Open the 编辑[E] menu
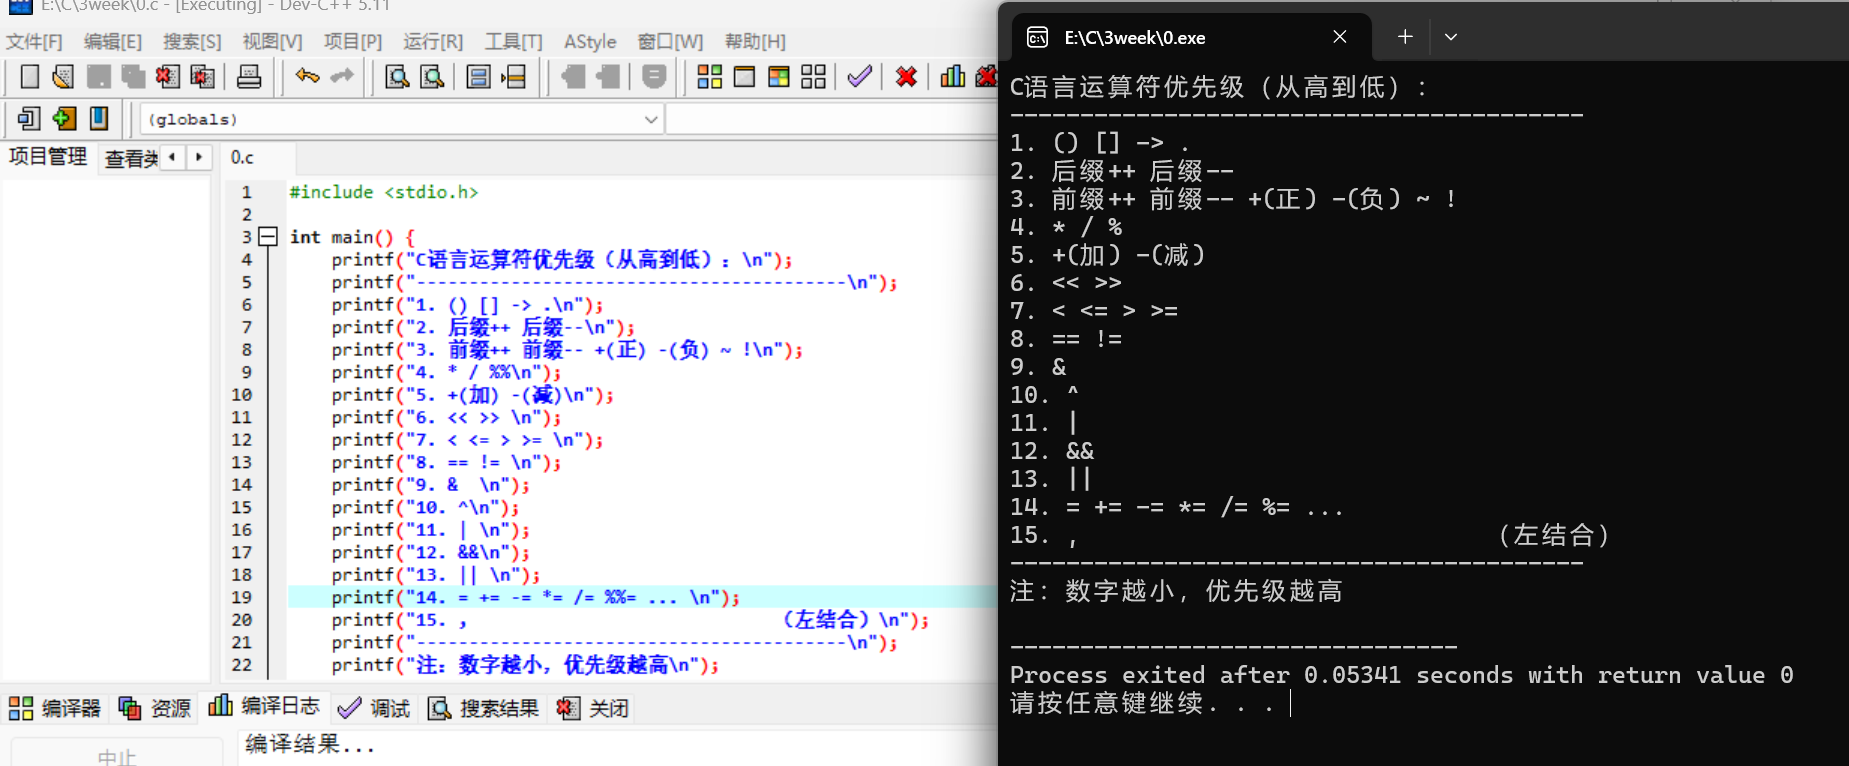Image resolution: width=1849 pixels, height=766 pixels. [x=113, y=42]
